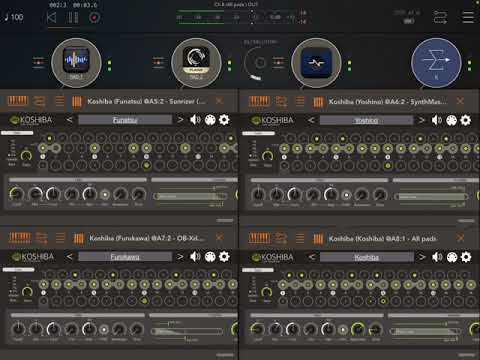480x360 pixels.
Task: Open MIDI connector settings in Yoshino panel
Action: (451, 120)
